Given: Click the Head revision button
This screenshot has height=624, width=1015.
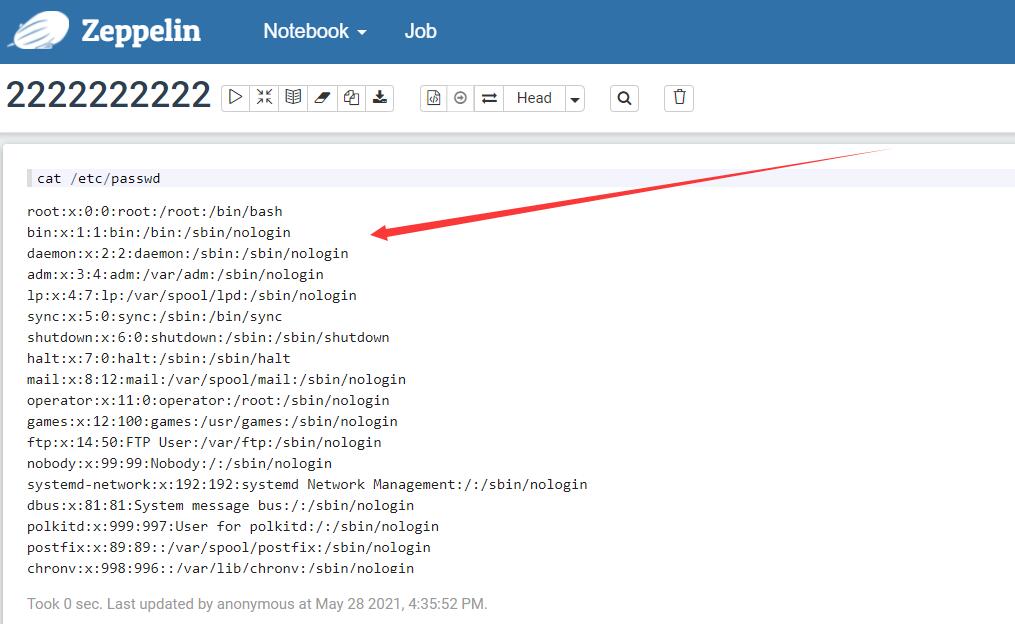Looking at the screenshot, I should click(x=534, y=98).
